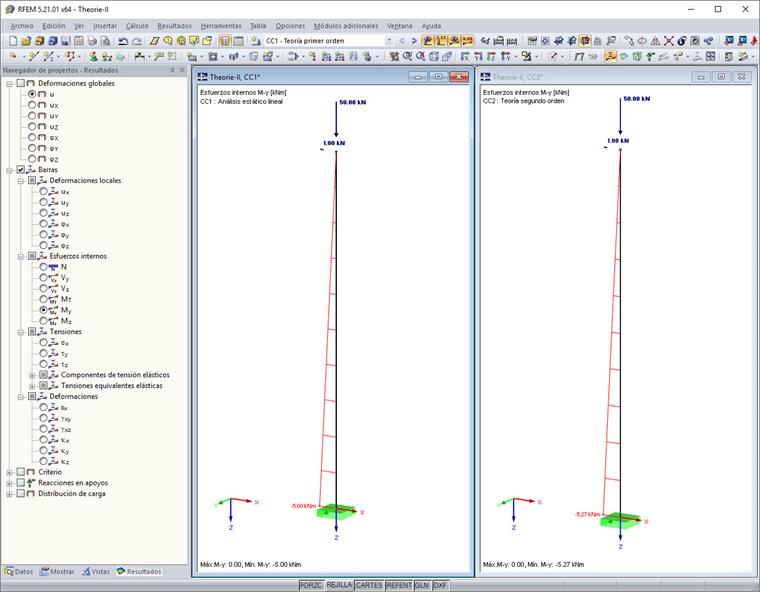Click the Redo arrow icon
This screenshot has width=760, height=592.
pos(137,41)
